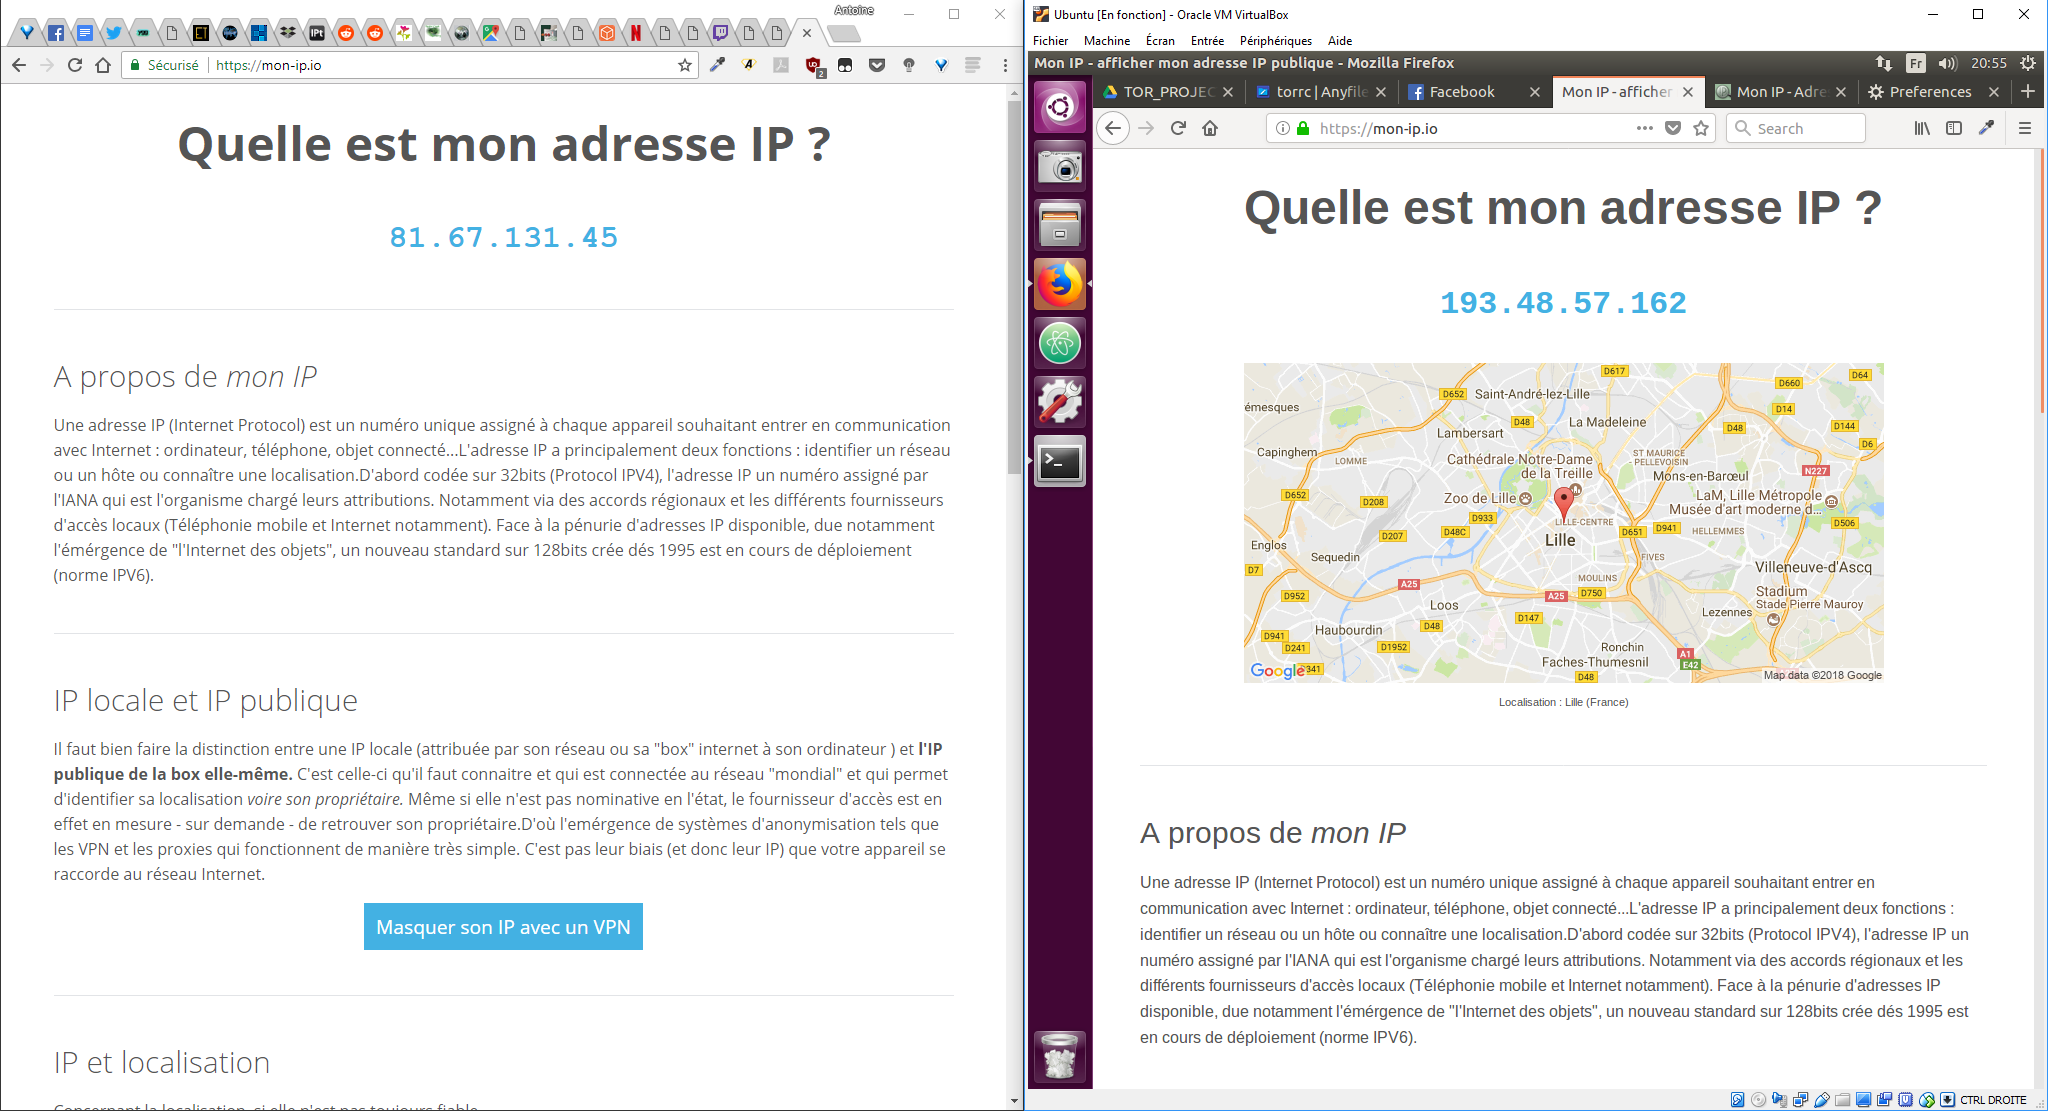The width and height of the screenshot is (2048, 1111).
Task: Click Firefox home button
Action: pos(1210,128)
